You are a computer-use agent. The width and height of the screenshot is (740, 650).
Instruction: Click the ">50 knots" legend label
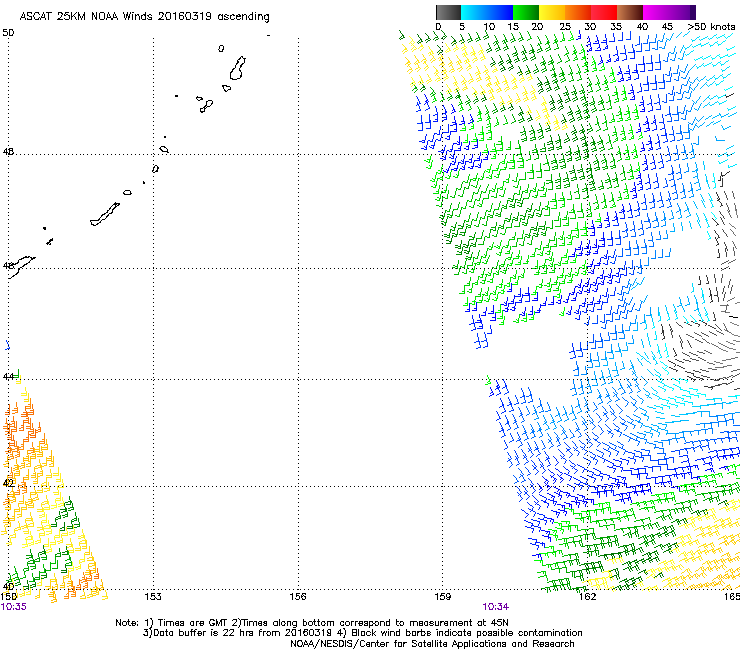(x=711, y=27)
